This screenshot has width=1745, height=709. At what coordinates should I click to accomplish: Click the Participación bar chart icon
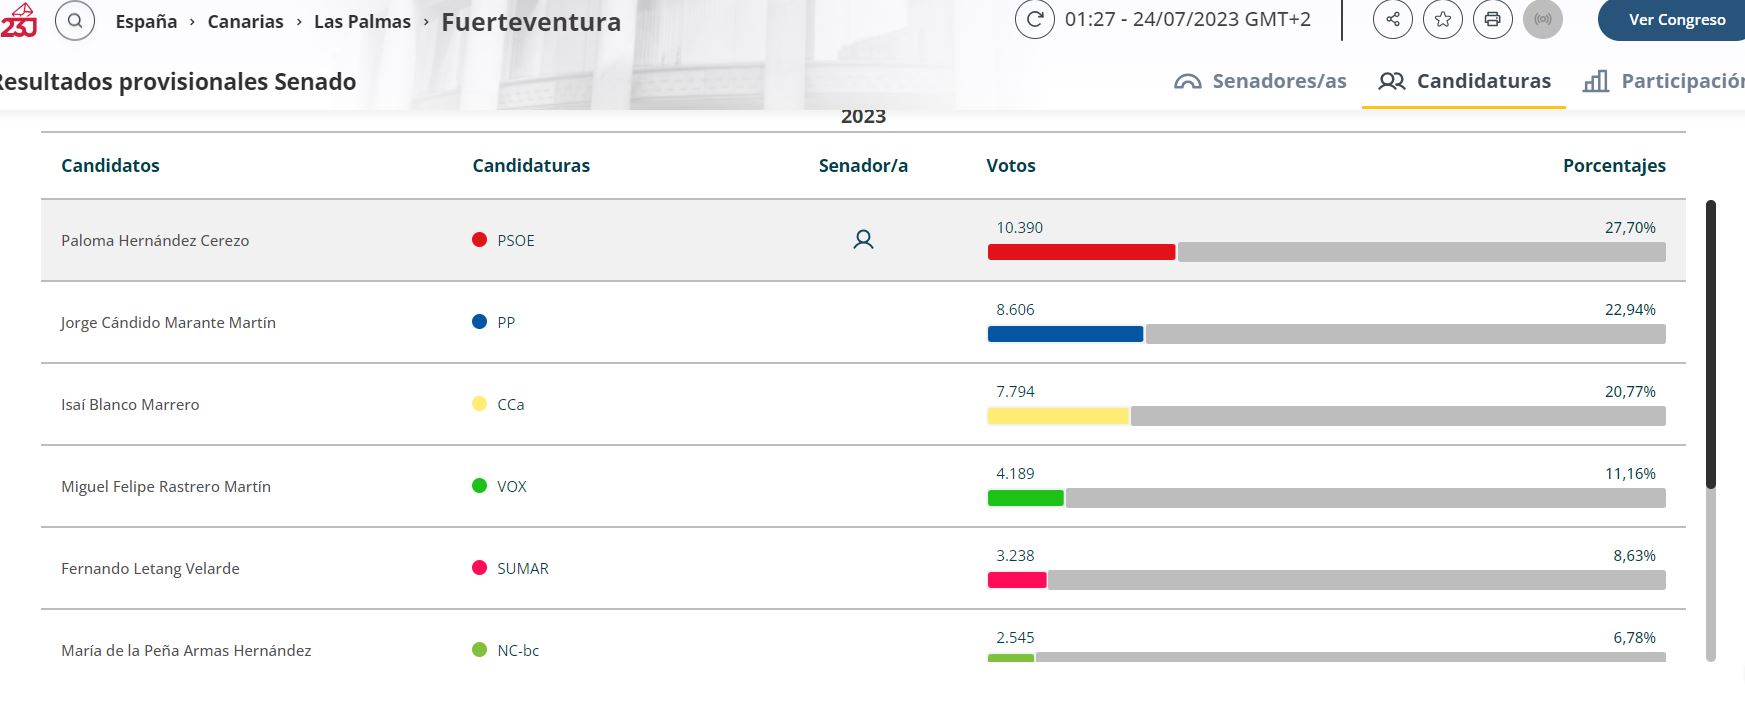[x=1596, y=81]
